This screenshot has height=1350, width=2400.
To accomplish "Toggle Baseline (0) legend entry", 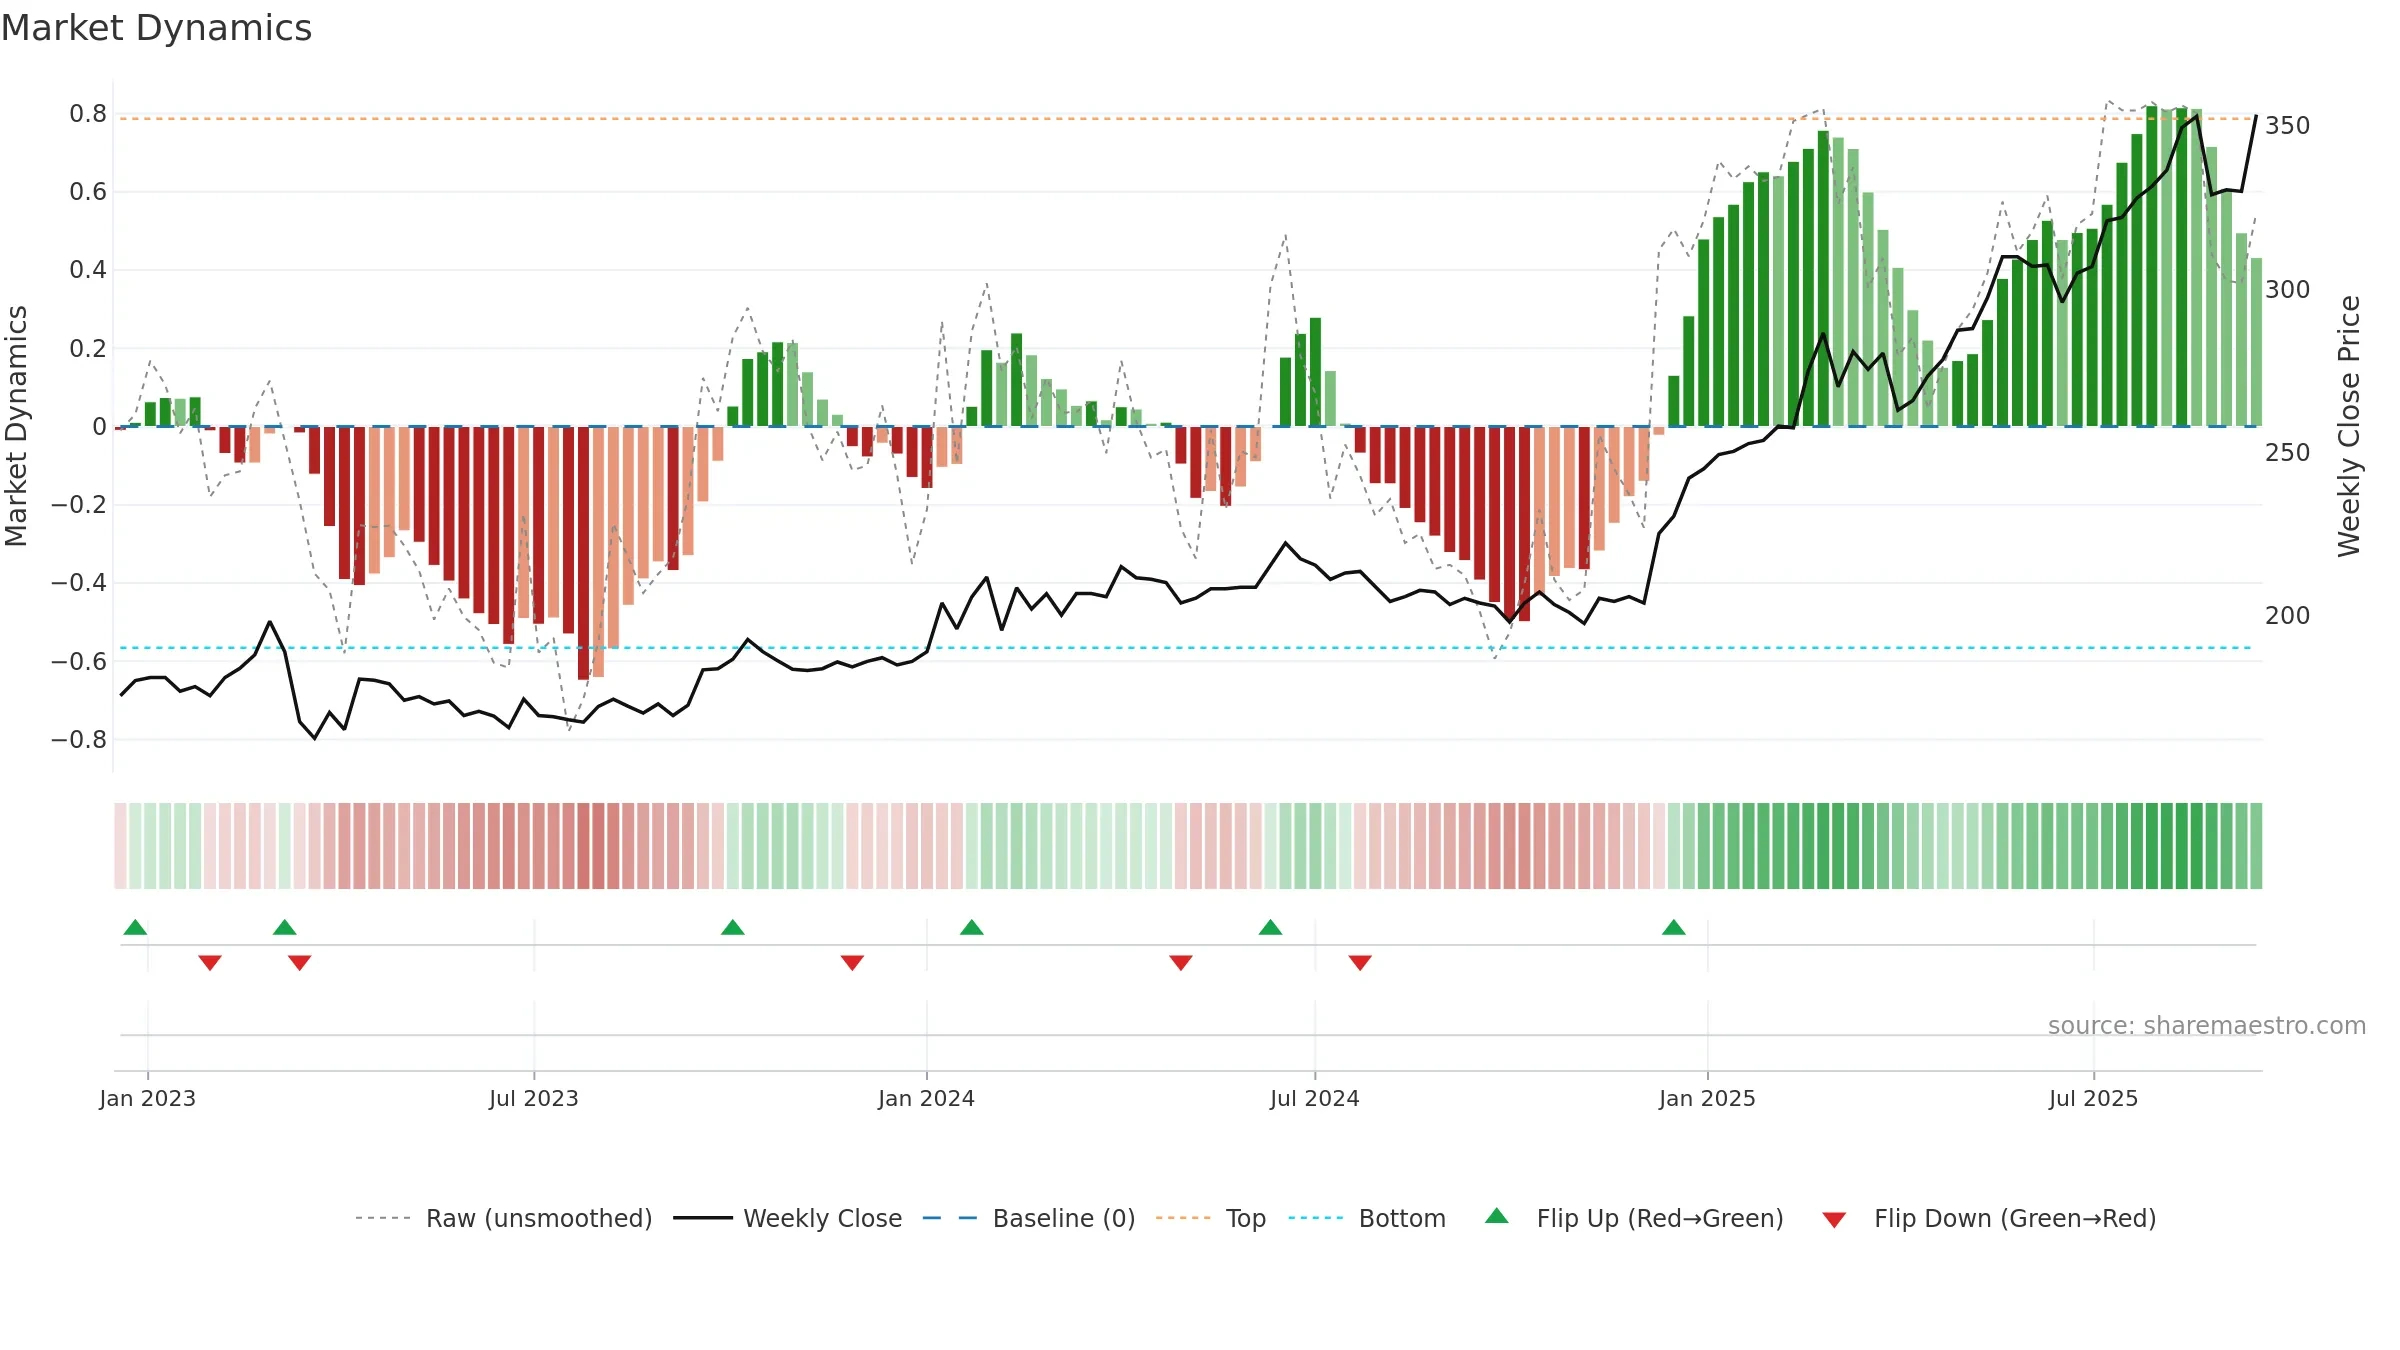I will click(x=1028, y=1218).
